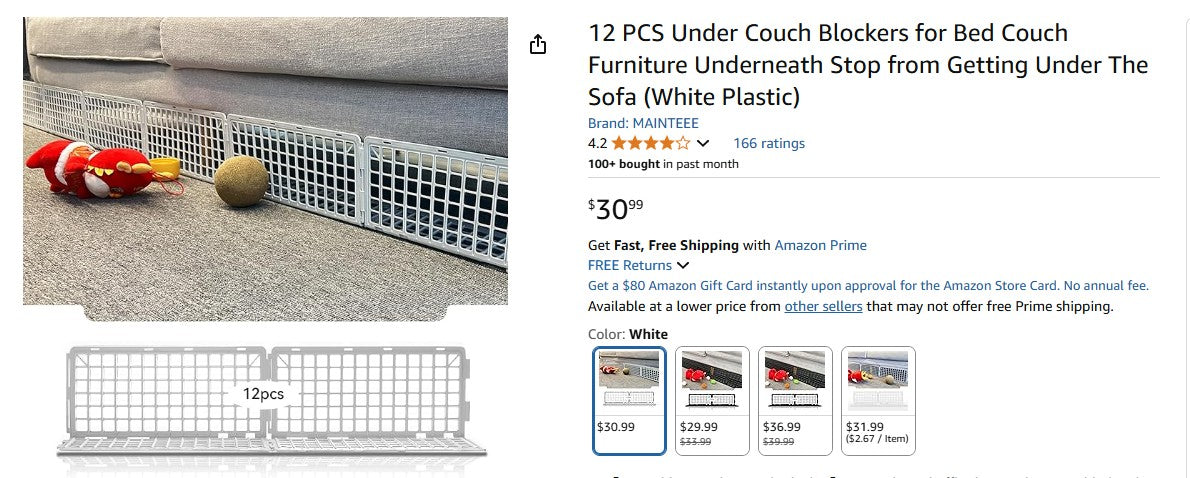
Task: Choose the $36.99 color variant
Action: (x=795, y=400)
